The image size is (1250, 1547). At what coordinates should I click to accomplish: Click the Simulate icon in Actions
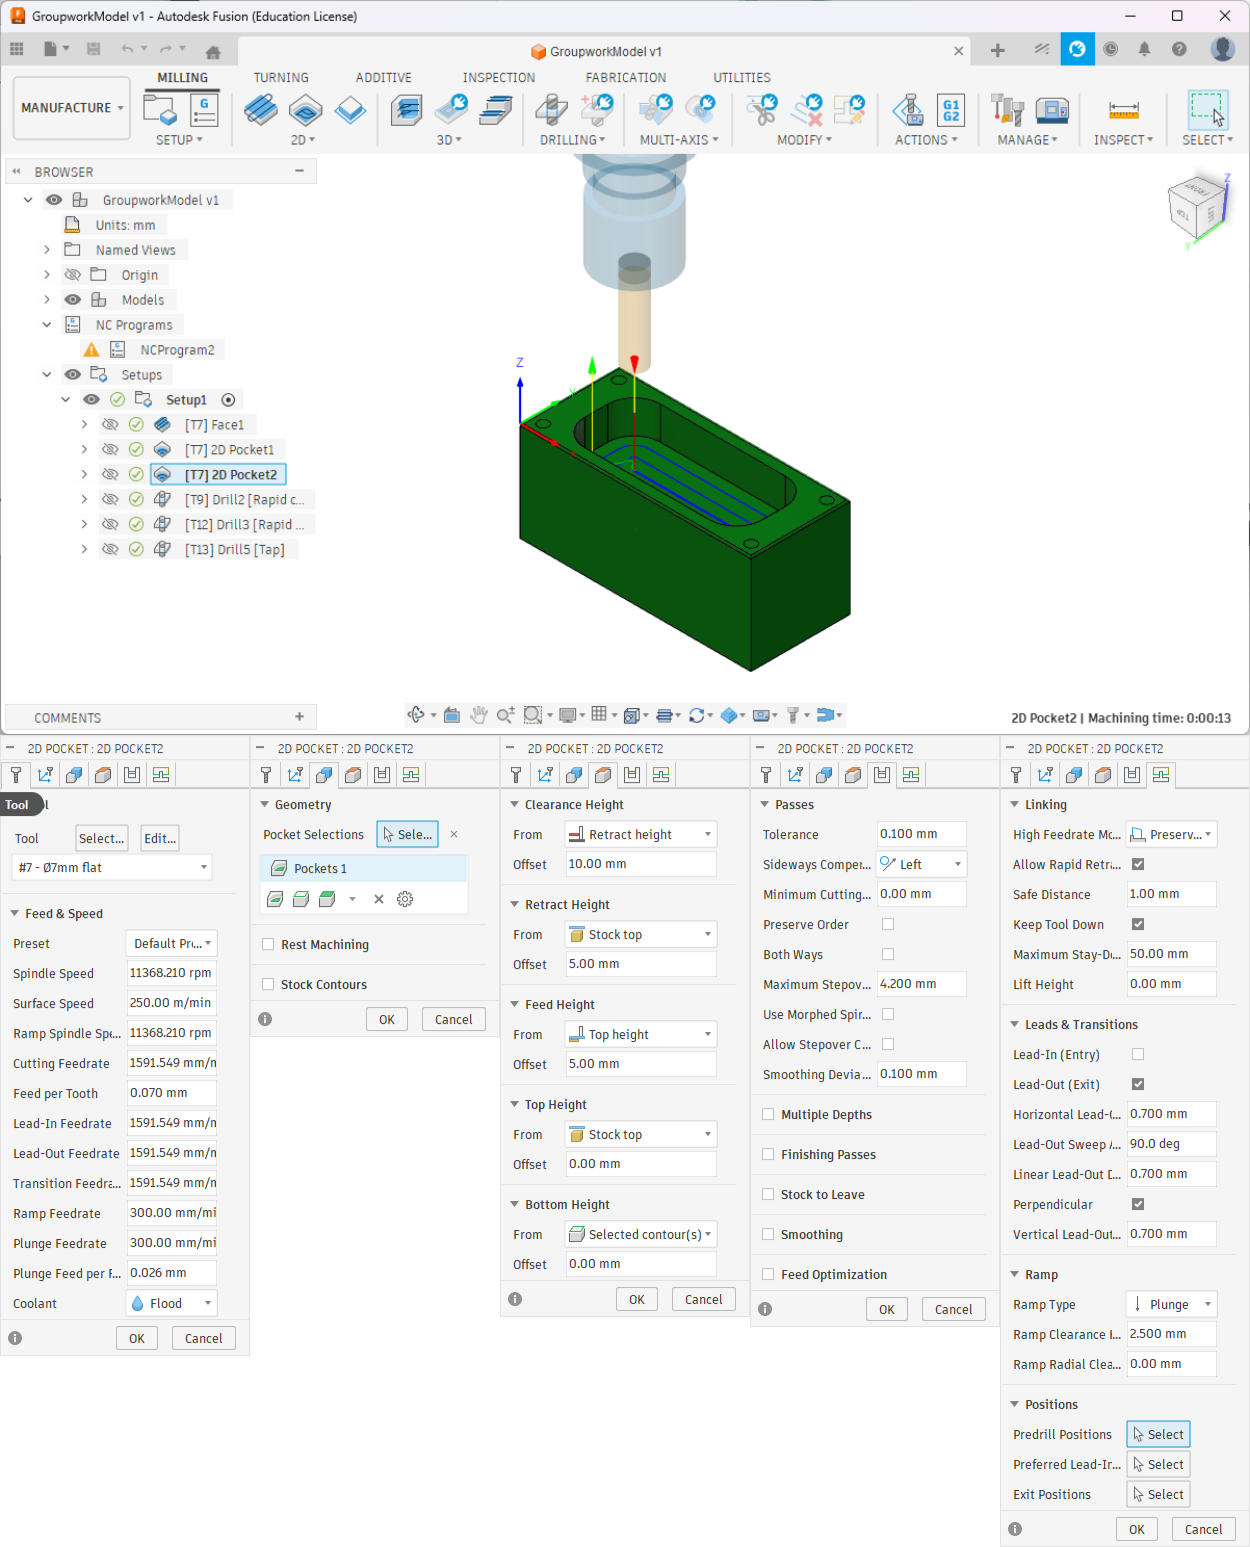(x=908, y=109)
